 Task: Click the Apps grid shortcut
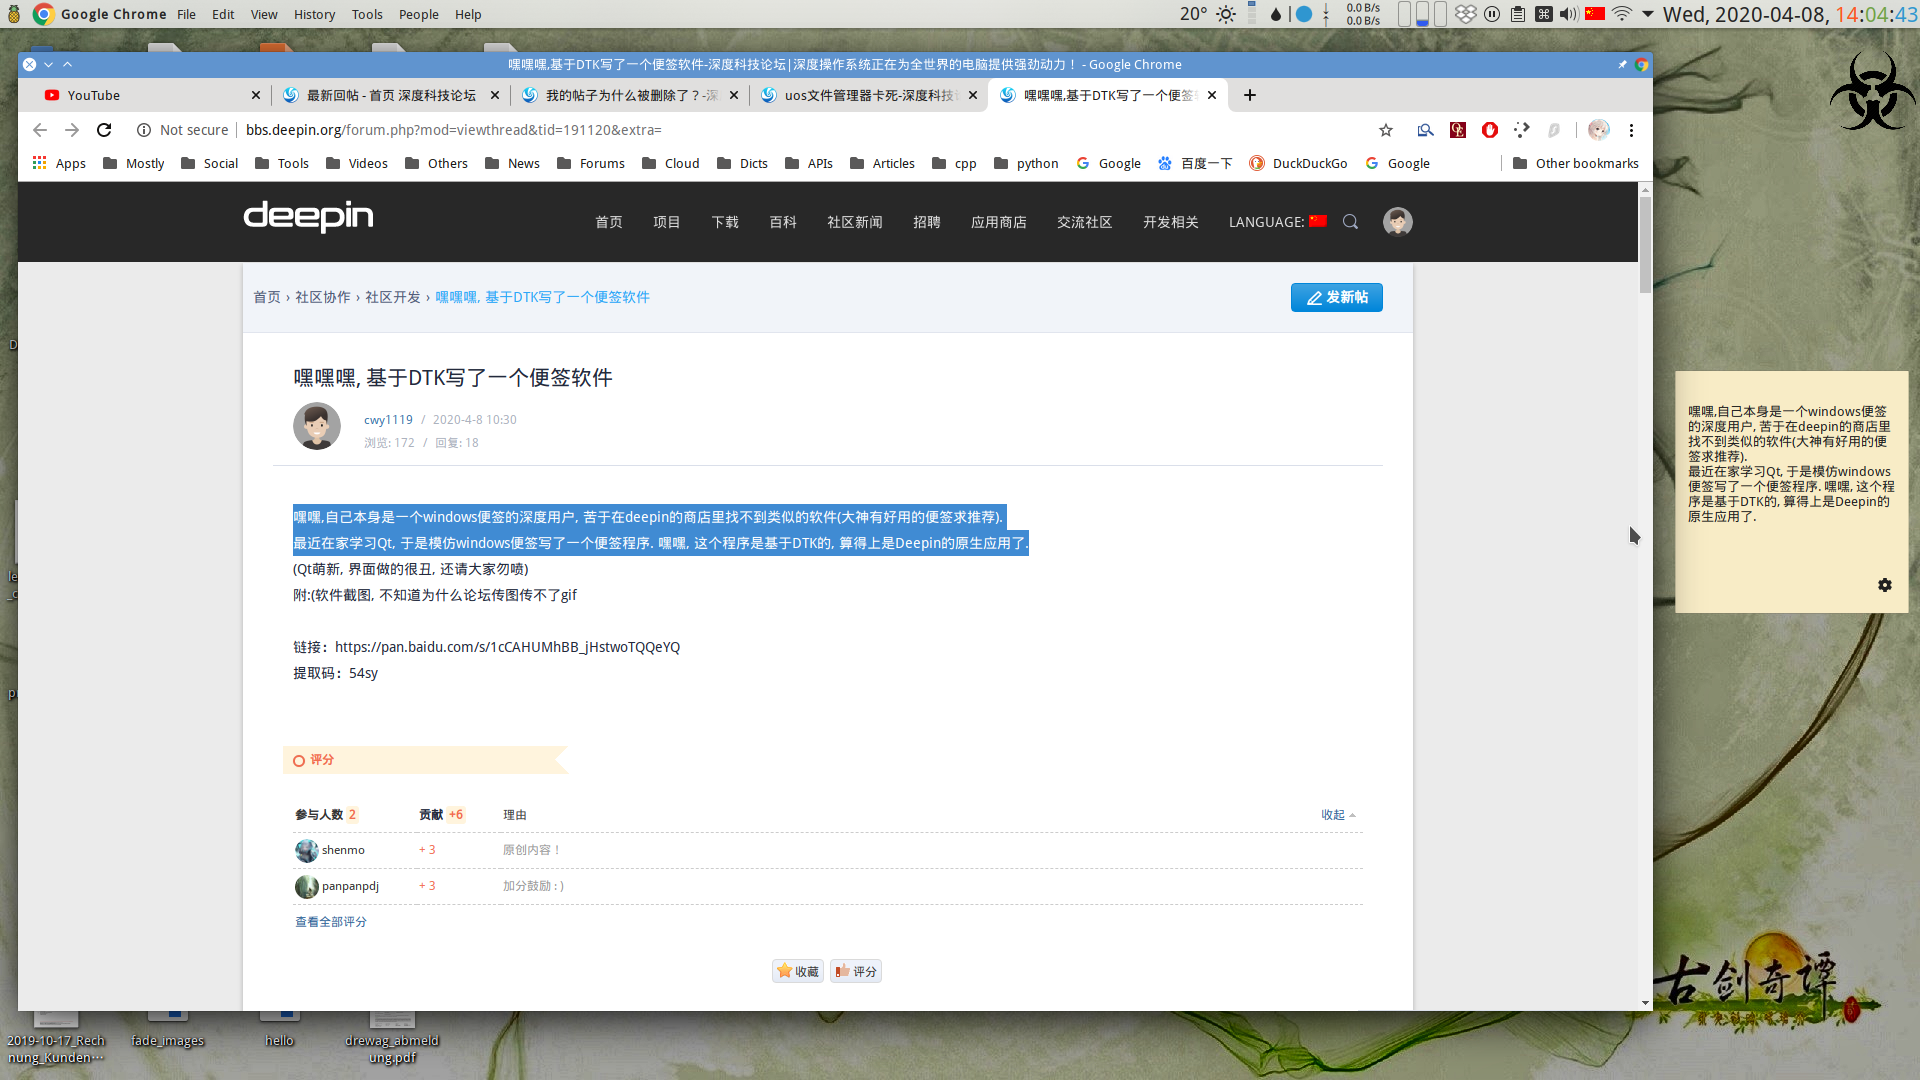(59, 163)
